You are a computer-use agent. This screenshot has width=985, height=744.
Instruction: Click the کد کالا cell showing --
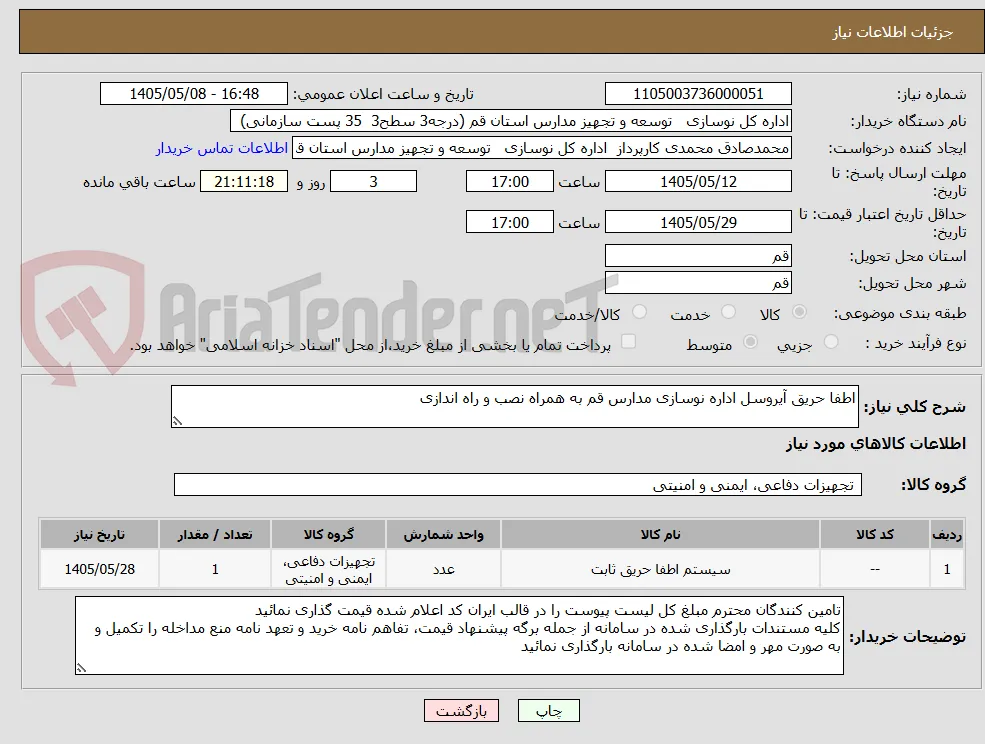875,569
